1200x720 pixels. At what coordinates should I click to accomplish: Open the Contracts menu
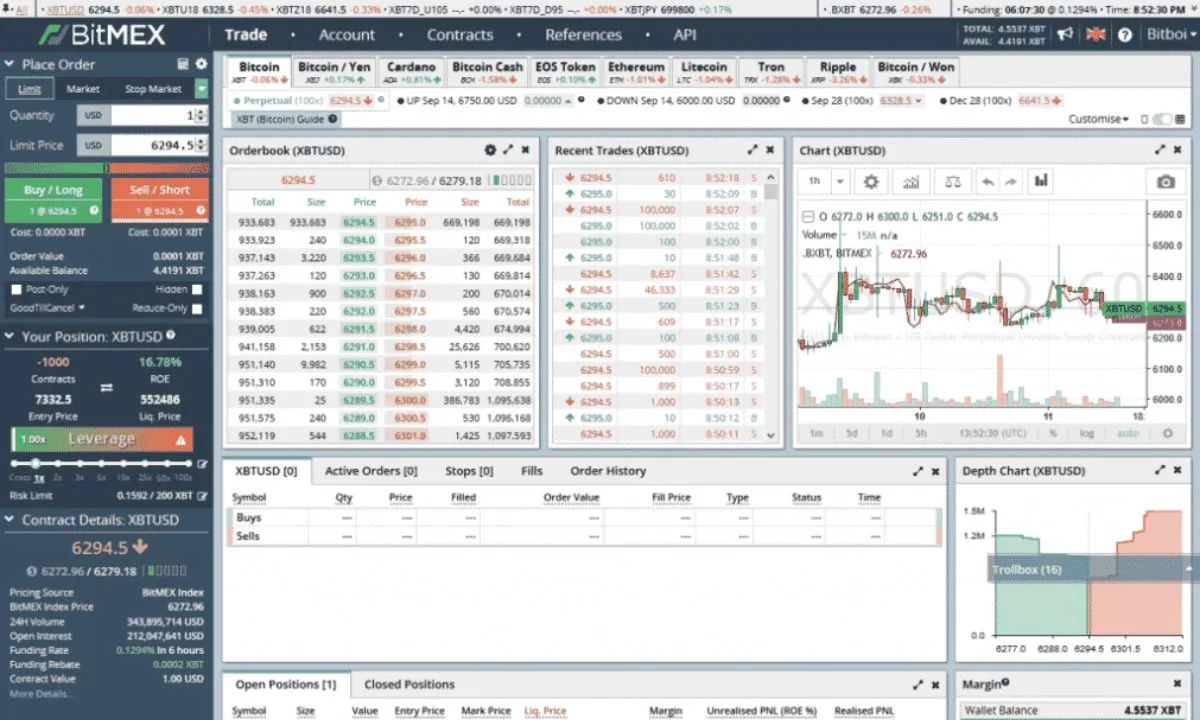pyautogui.click(x=460, y=34)
